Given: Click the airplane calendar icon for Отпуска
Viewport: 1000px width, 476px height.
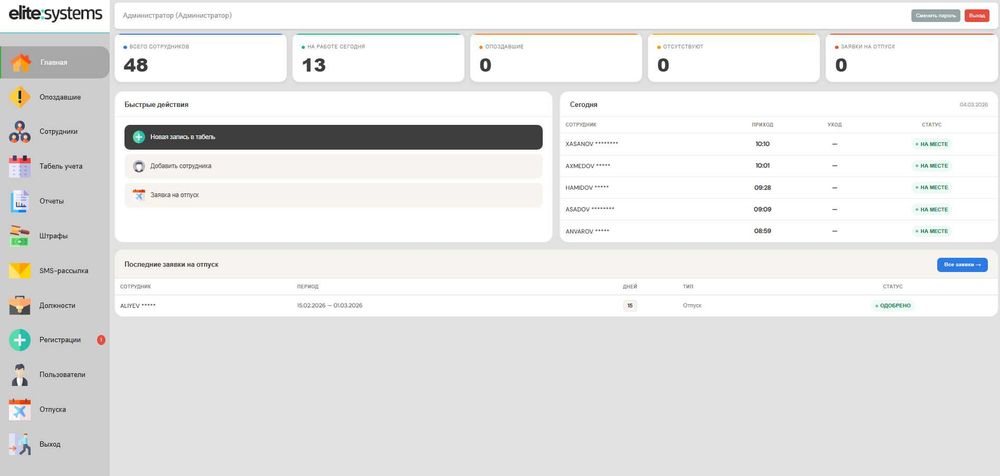Looking at the screenshot, I should [20, 410].
